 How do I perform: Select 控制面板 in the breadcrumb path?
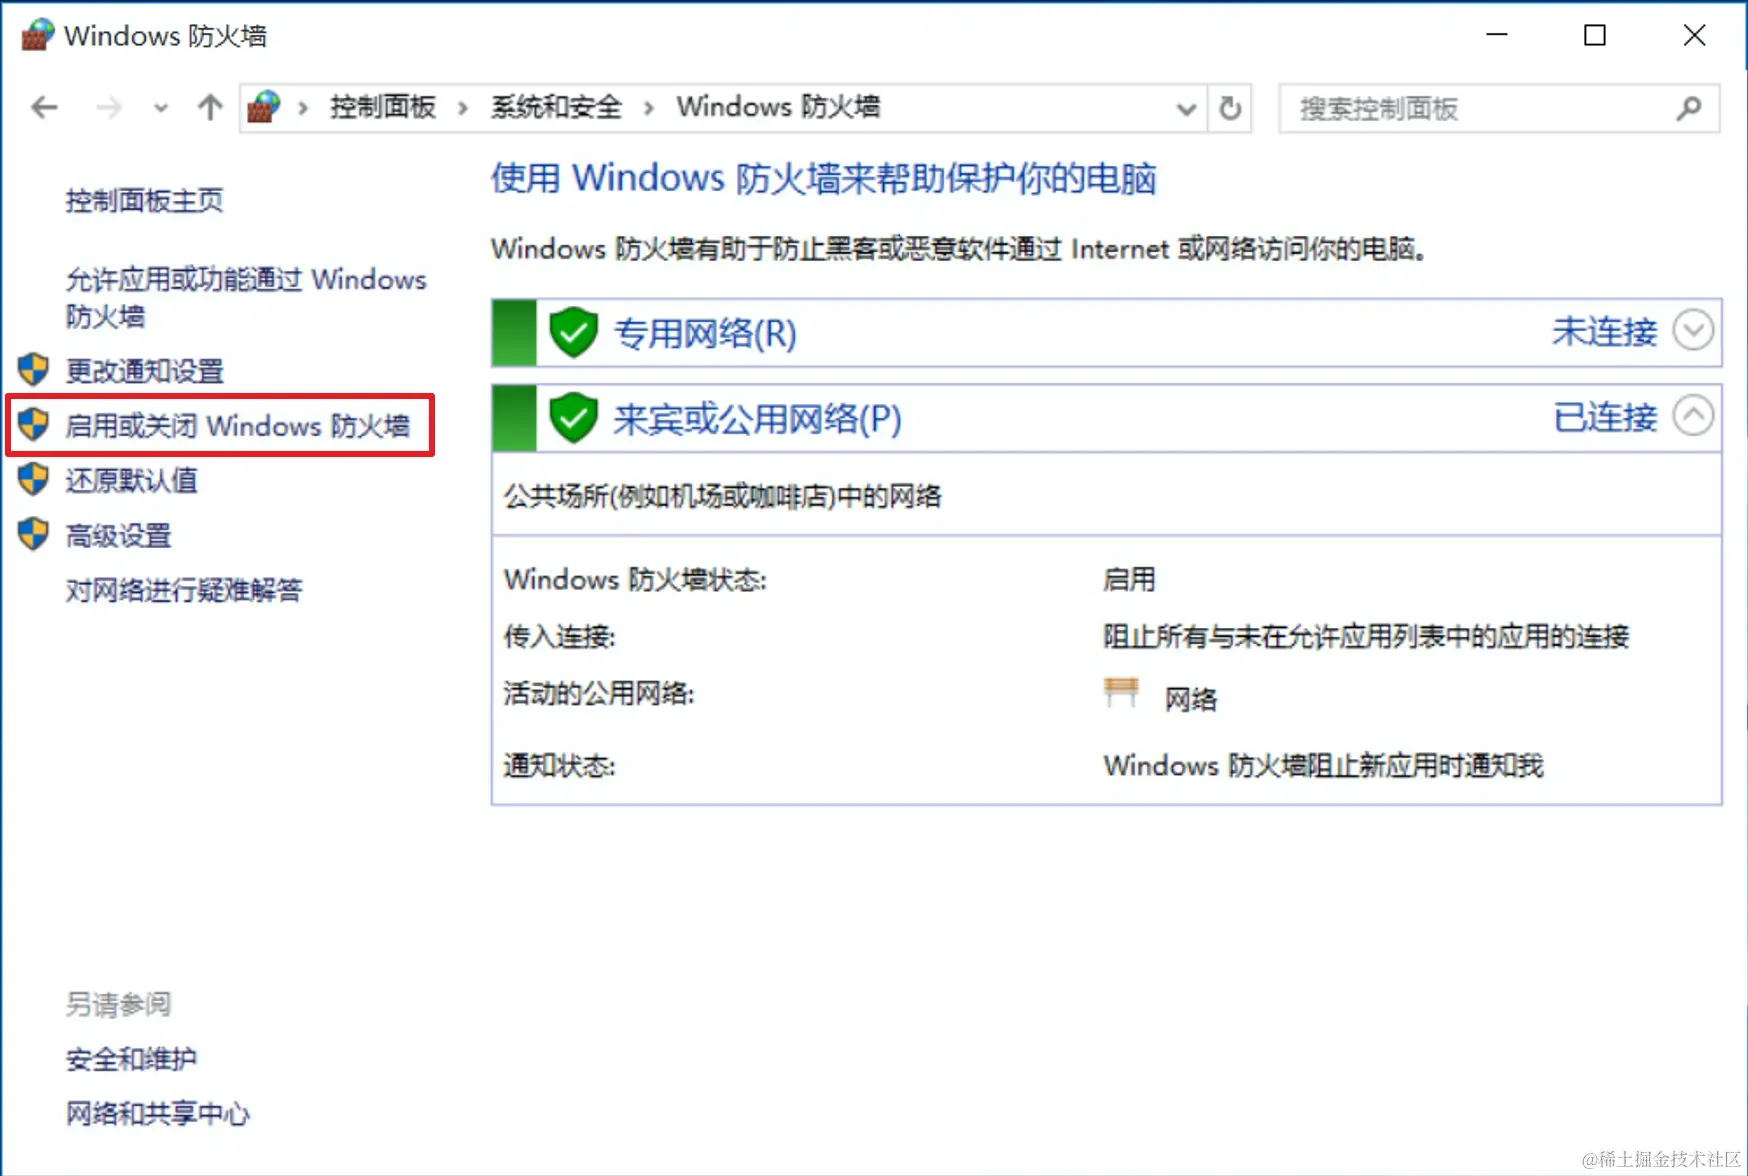pyautogui.click(x=383, y=107)
